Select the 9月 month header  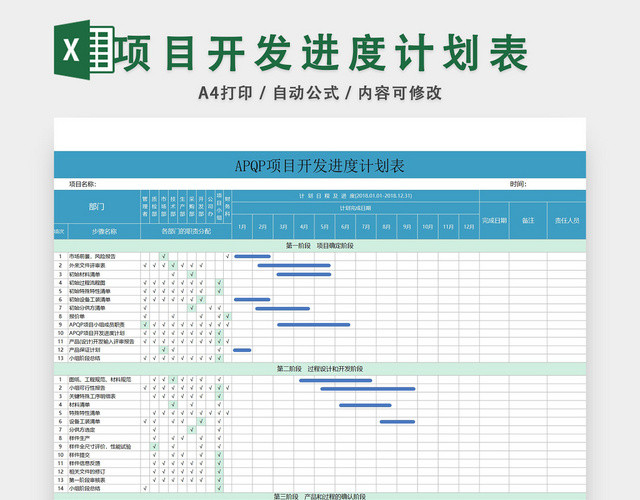[407, 227]
